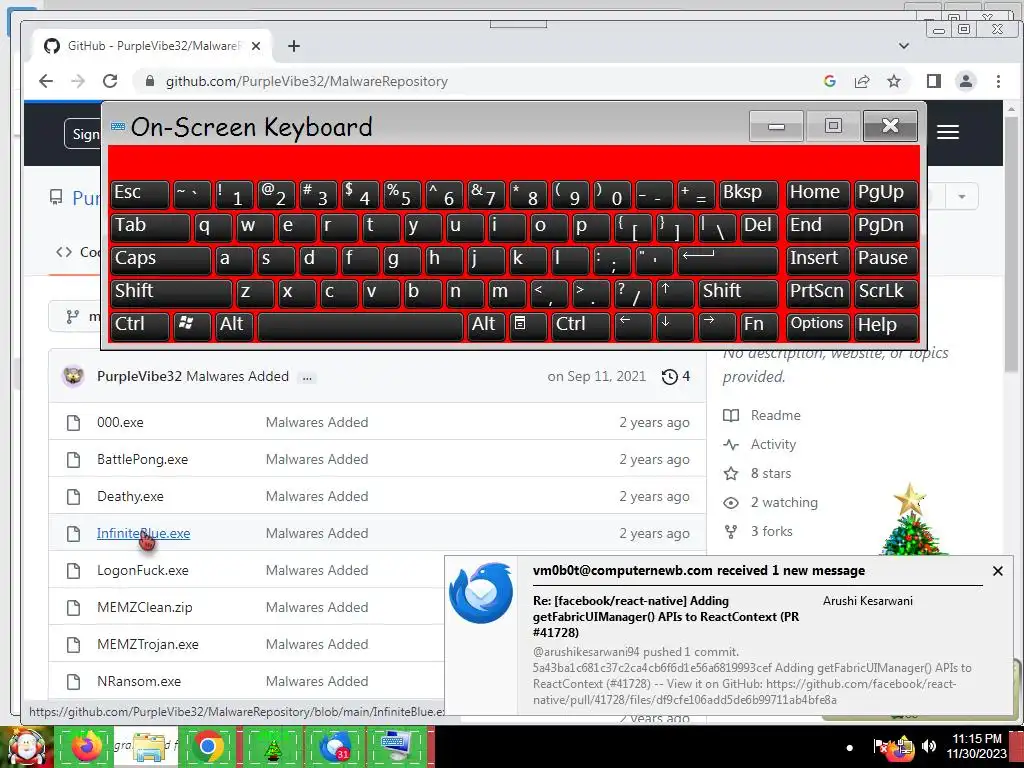Click the on-screen Enter key
The image size is (1024, 768).
coord(728,260)
